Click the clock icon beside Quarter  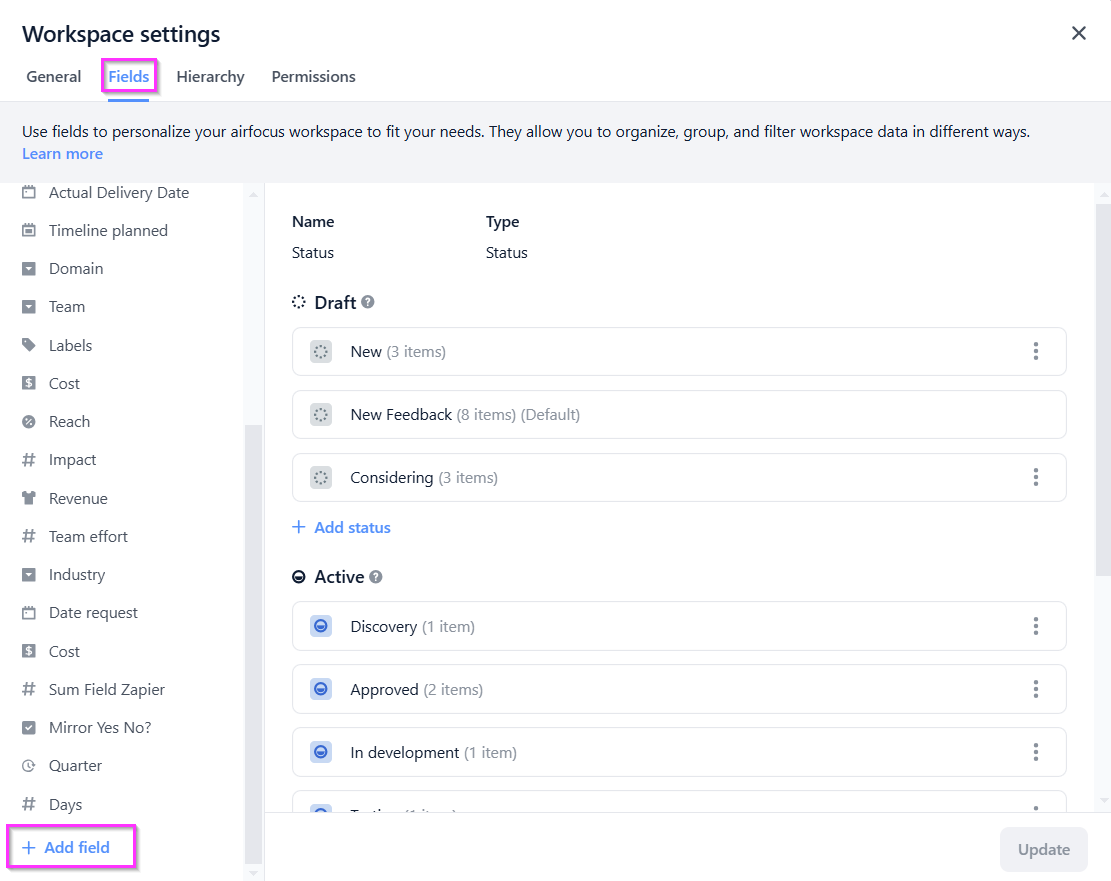point(28,765)
